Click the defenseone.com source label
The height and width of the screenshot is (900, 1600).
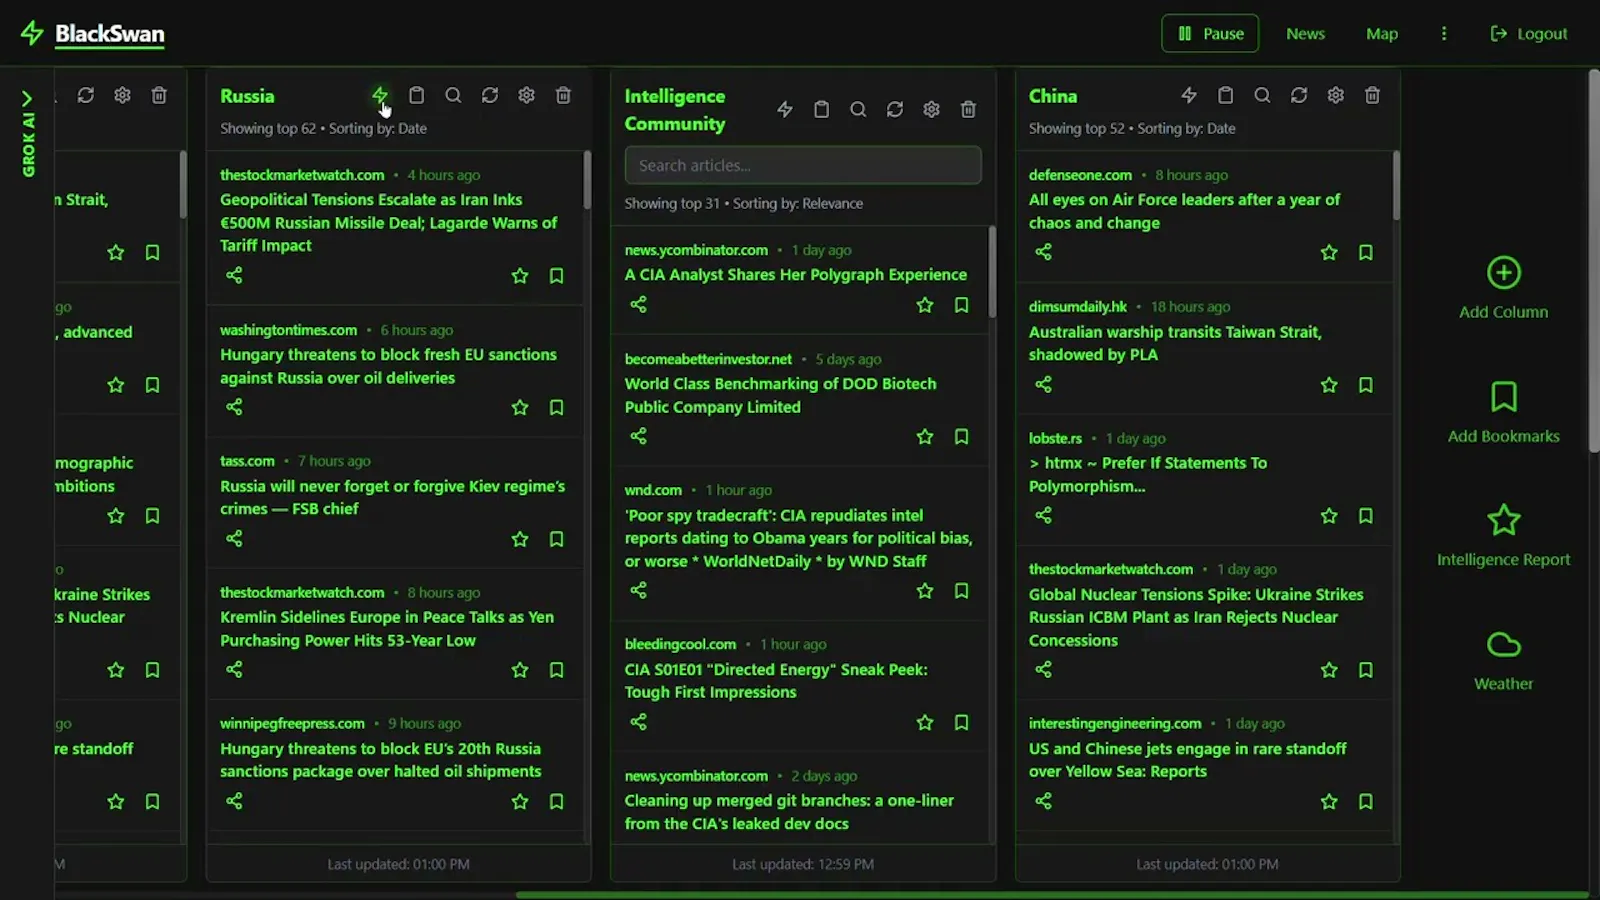pos(1080,175)
